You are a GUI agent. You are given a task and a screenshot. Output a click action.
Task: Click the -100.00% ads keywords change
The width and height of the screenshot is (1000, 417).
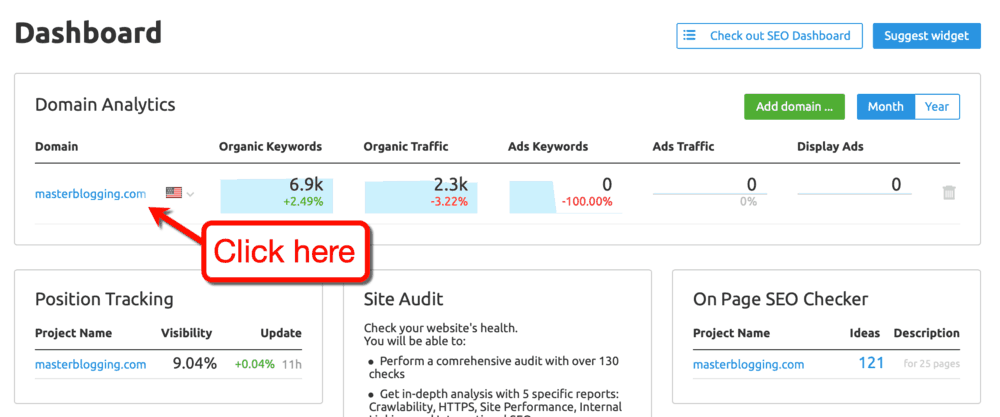click(587, 202)
